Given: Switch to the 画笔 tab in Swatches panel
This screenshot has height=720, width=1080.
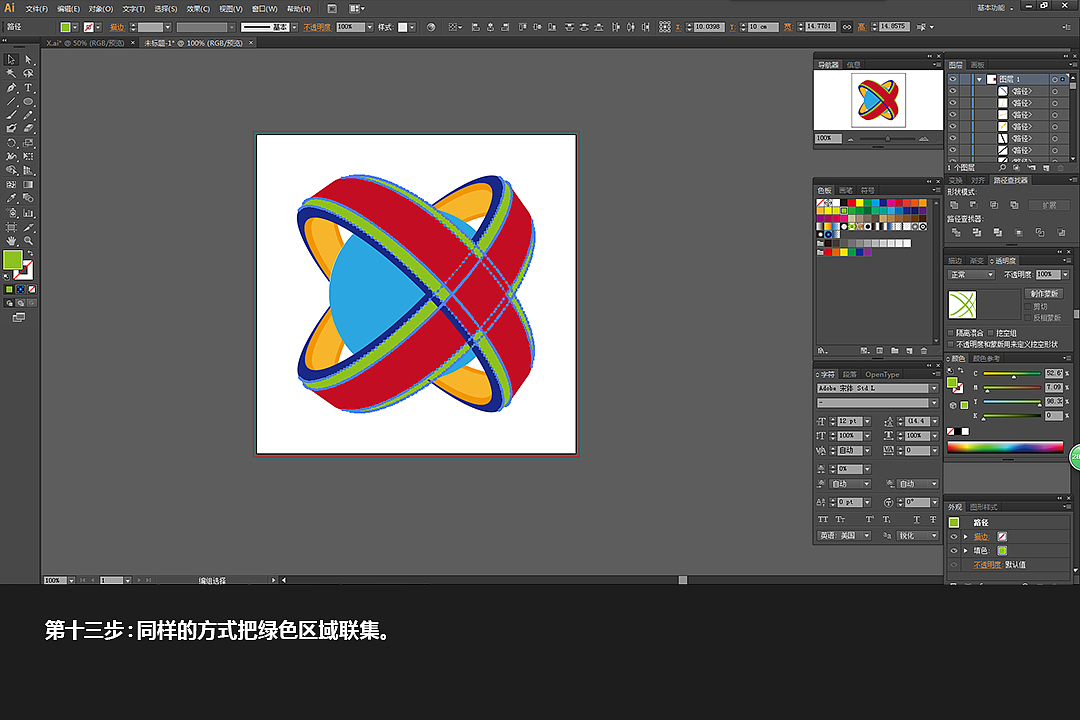Looking at the screenshot, I should pyautogui.click(x=846, y=190).
